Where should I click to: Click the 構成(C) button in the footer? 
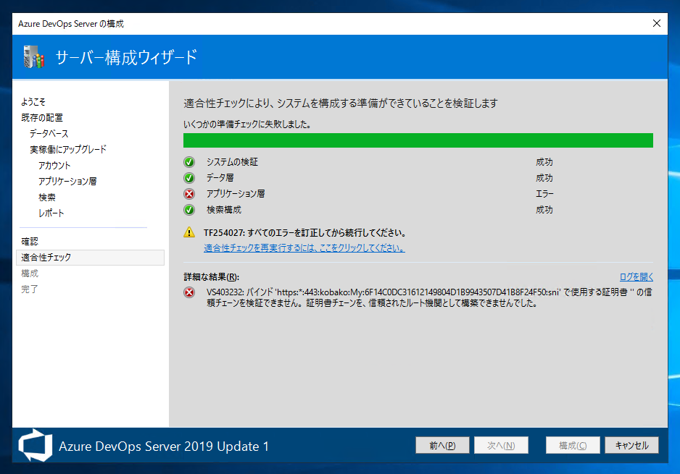pos(572,445)
